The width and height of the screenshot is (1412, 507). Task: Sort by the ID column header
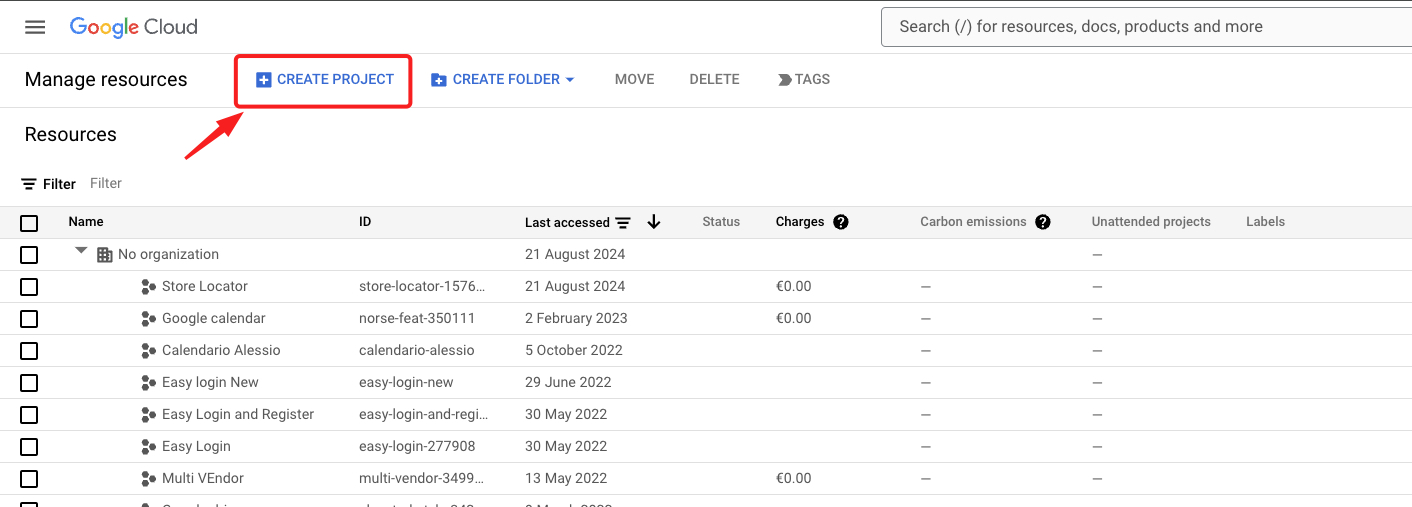click(365, 222)
